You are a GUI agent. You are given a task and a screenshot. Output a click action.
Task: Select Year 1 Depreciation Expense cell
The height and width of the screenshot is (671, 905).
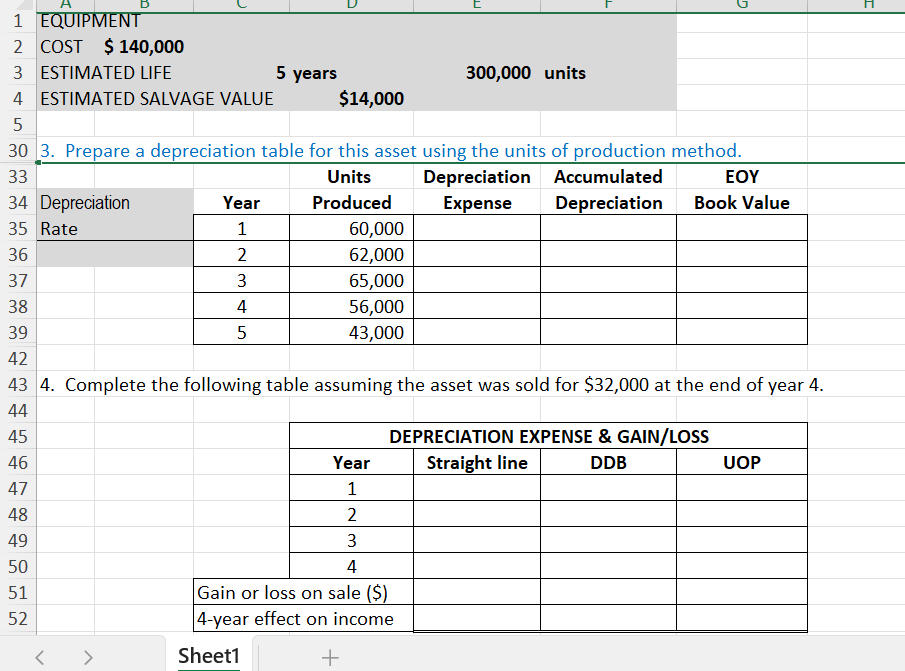click(477, 228)
